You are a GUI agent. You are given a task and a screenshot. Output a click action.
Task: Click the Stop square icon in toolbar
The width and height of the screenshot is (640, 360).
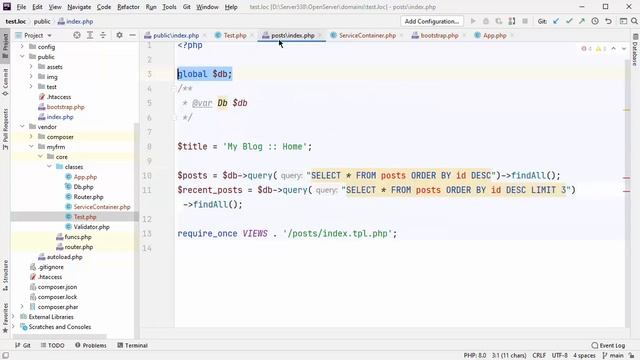coord(525,21)
